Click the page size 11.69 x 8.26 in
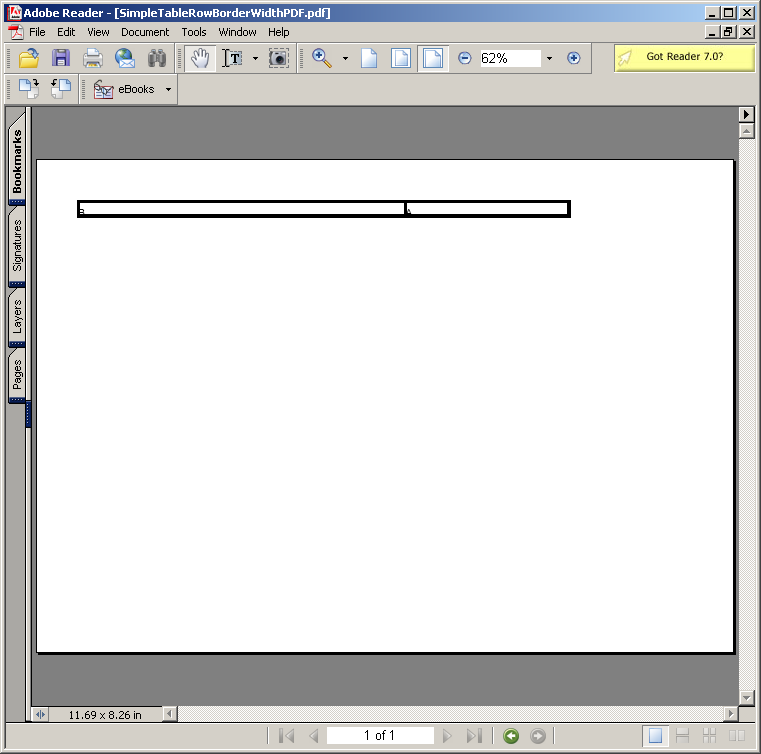Image resolution: width=761 pixels, height=754 pixels. tap(105, 715)
